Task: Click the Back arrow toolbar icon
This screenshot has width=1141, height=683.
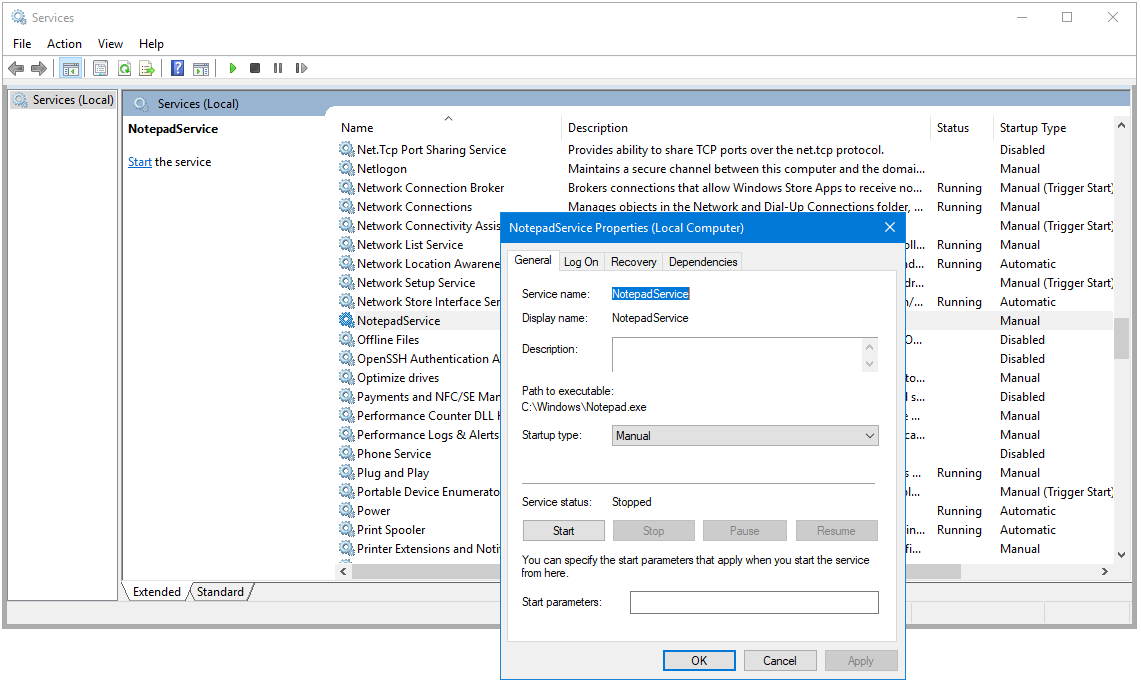Action: point(16,68)
